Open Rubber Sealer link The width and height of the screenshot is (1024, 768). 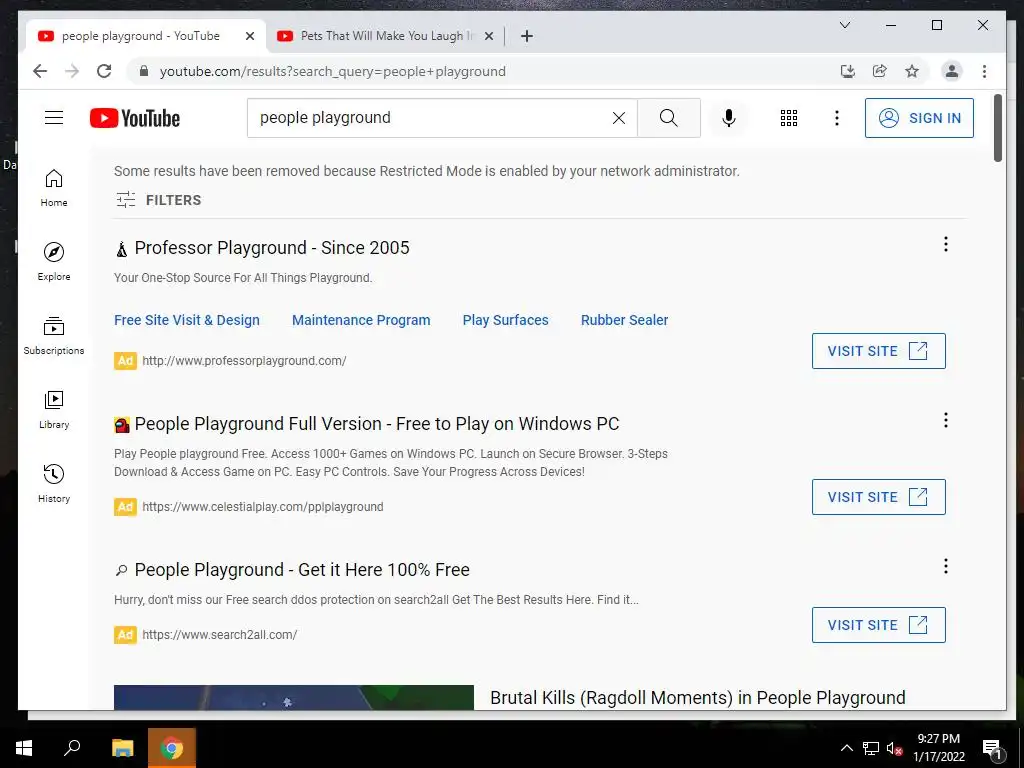click(624, 320)
